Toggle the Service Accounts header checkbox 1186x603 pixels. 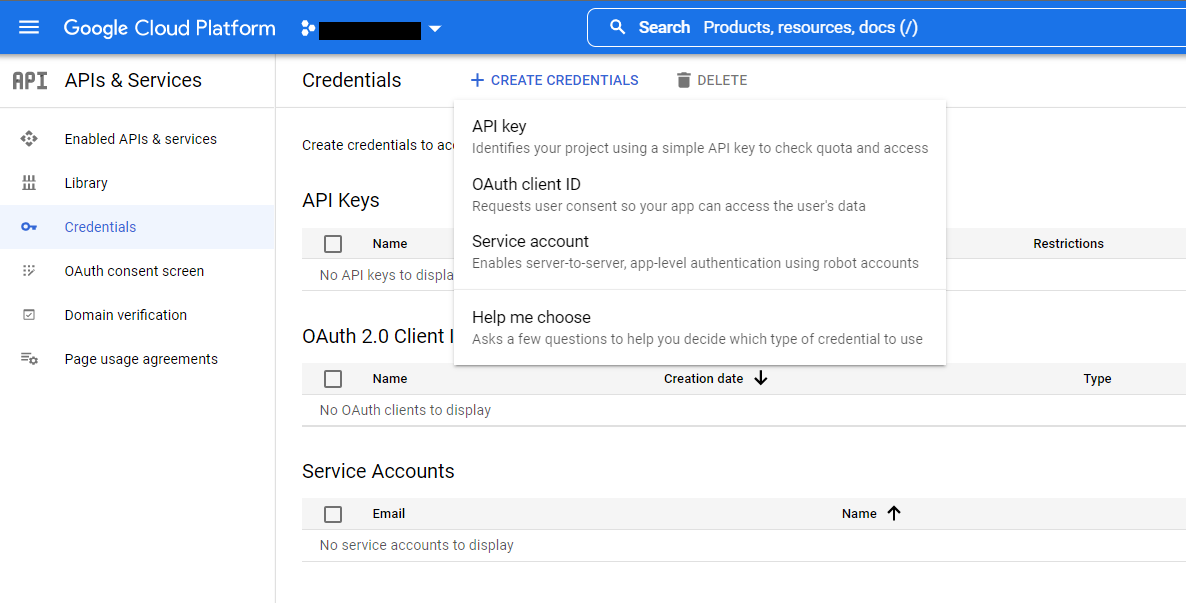[x=333, y=513]
